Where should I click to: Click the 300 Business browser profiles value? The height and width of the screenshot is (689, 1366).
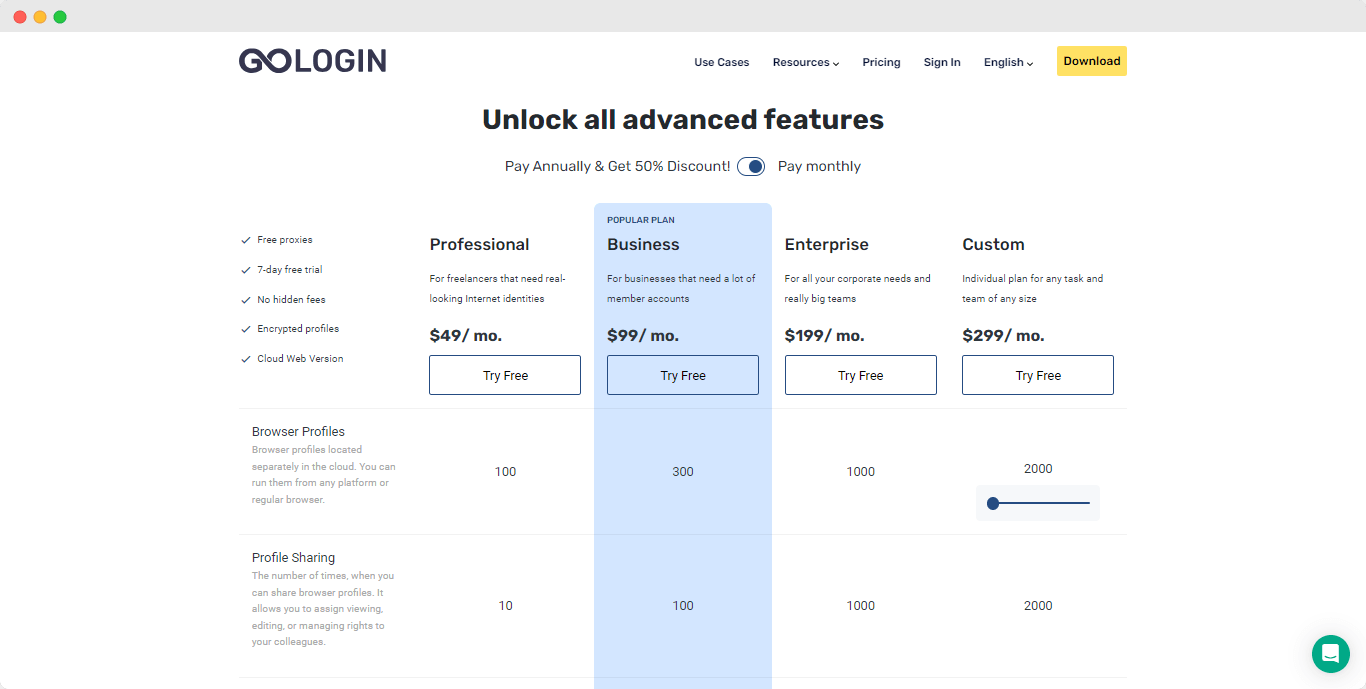click(683, 472)
